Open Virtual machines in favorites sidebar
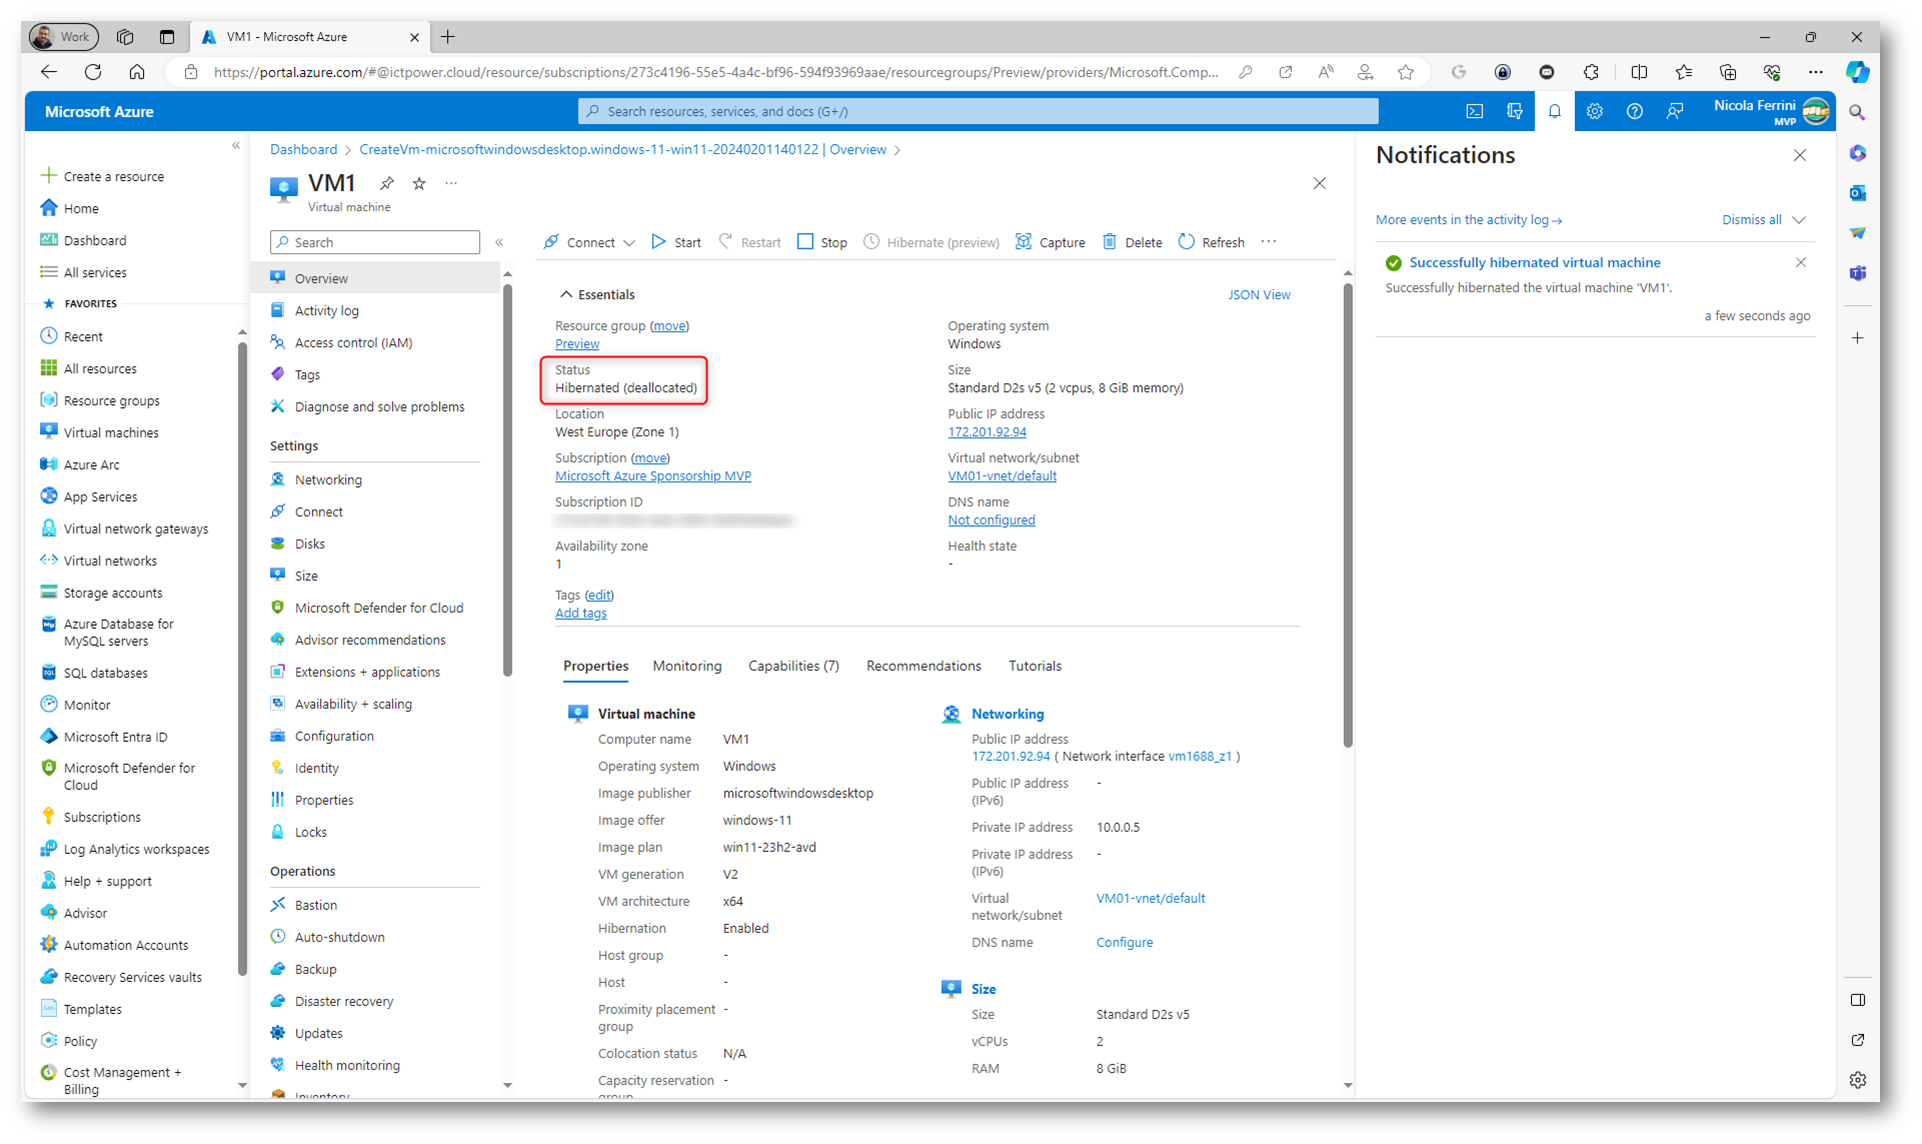This screenshot has height=1144, width=1922. 111,433
